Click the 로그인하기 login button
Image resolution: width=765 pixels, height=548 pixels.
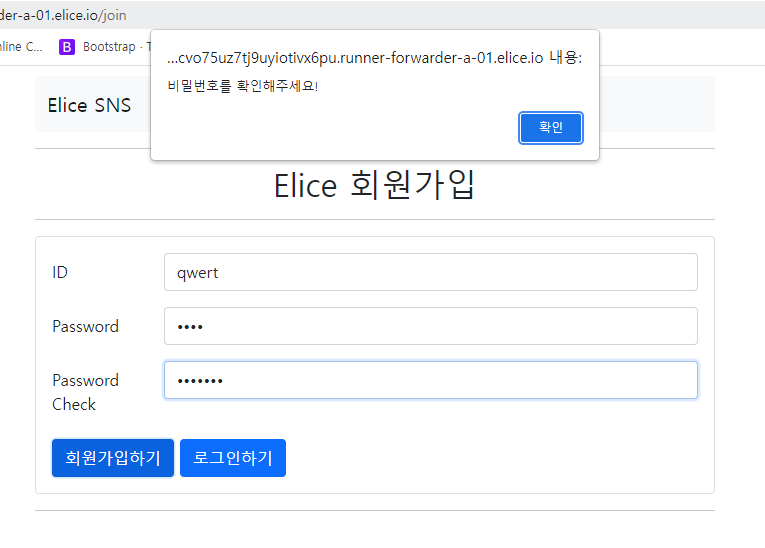click(x=233, y=458)
